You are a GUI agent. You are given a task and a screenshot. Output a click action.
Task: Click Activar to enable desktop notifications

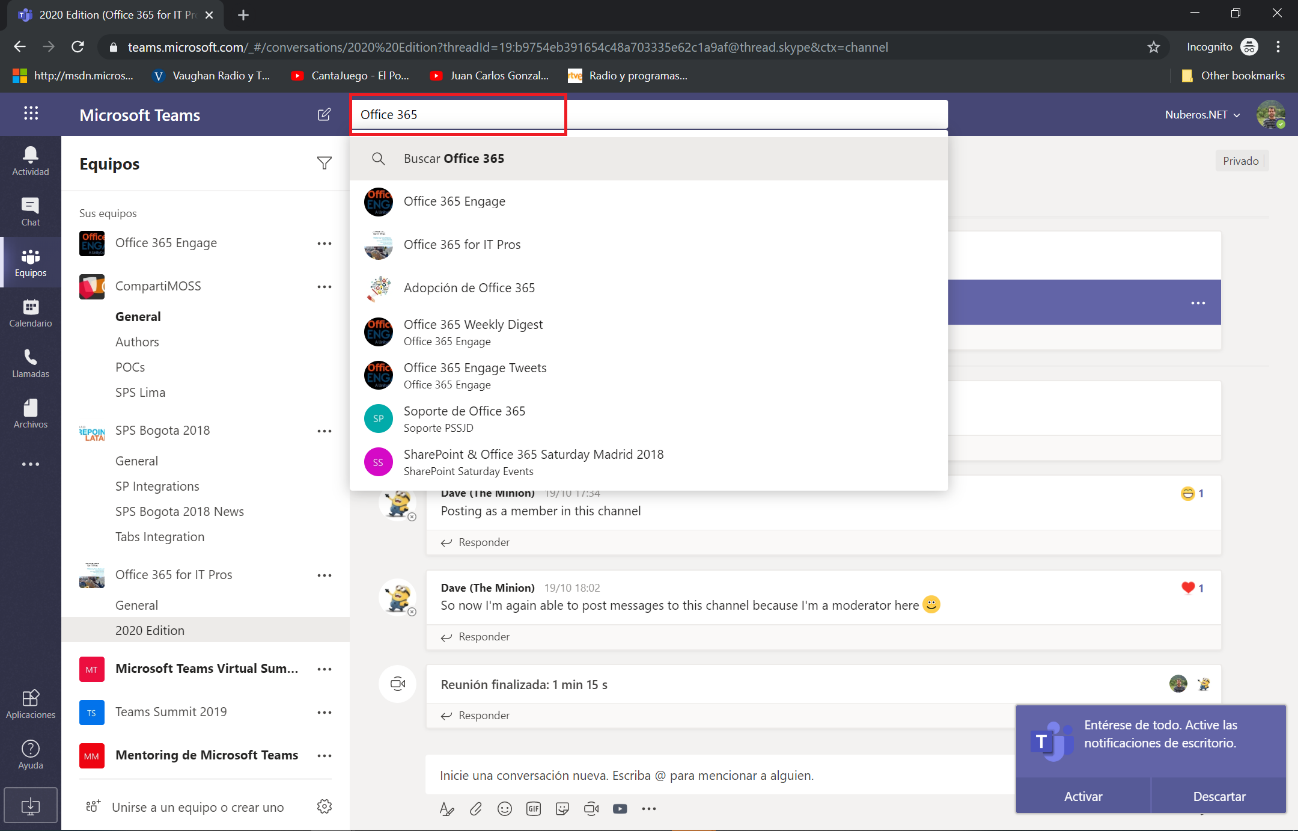coord(1083,796)
